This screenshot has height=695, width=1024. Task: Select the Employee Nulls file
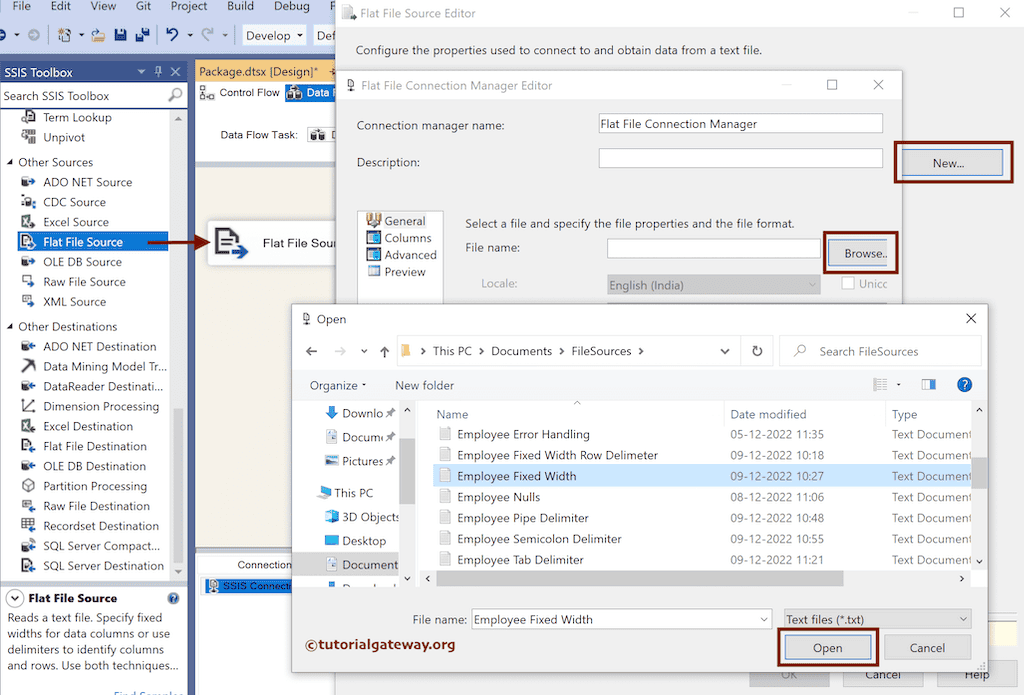pos(497,497)
